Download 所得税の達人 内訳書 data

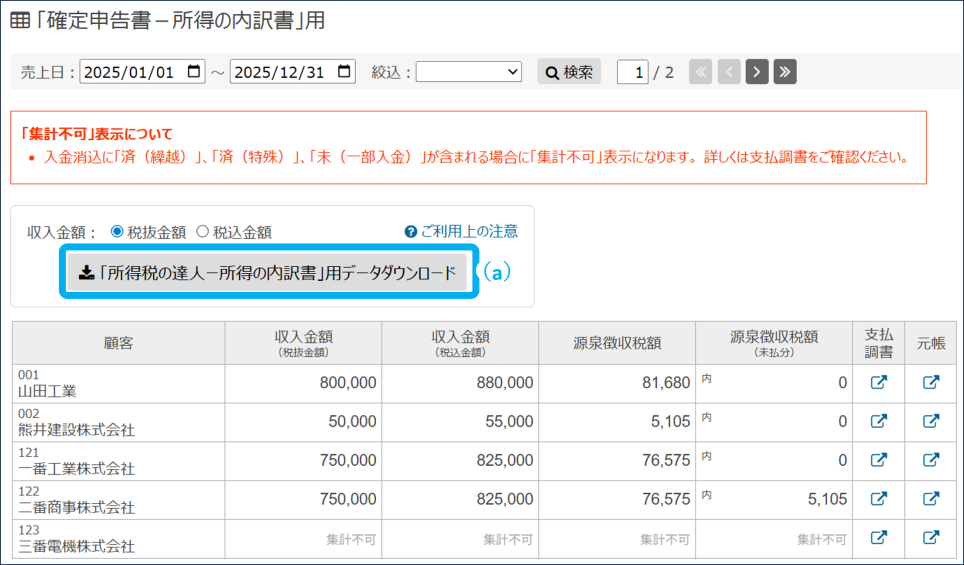(x=268, y=273)
